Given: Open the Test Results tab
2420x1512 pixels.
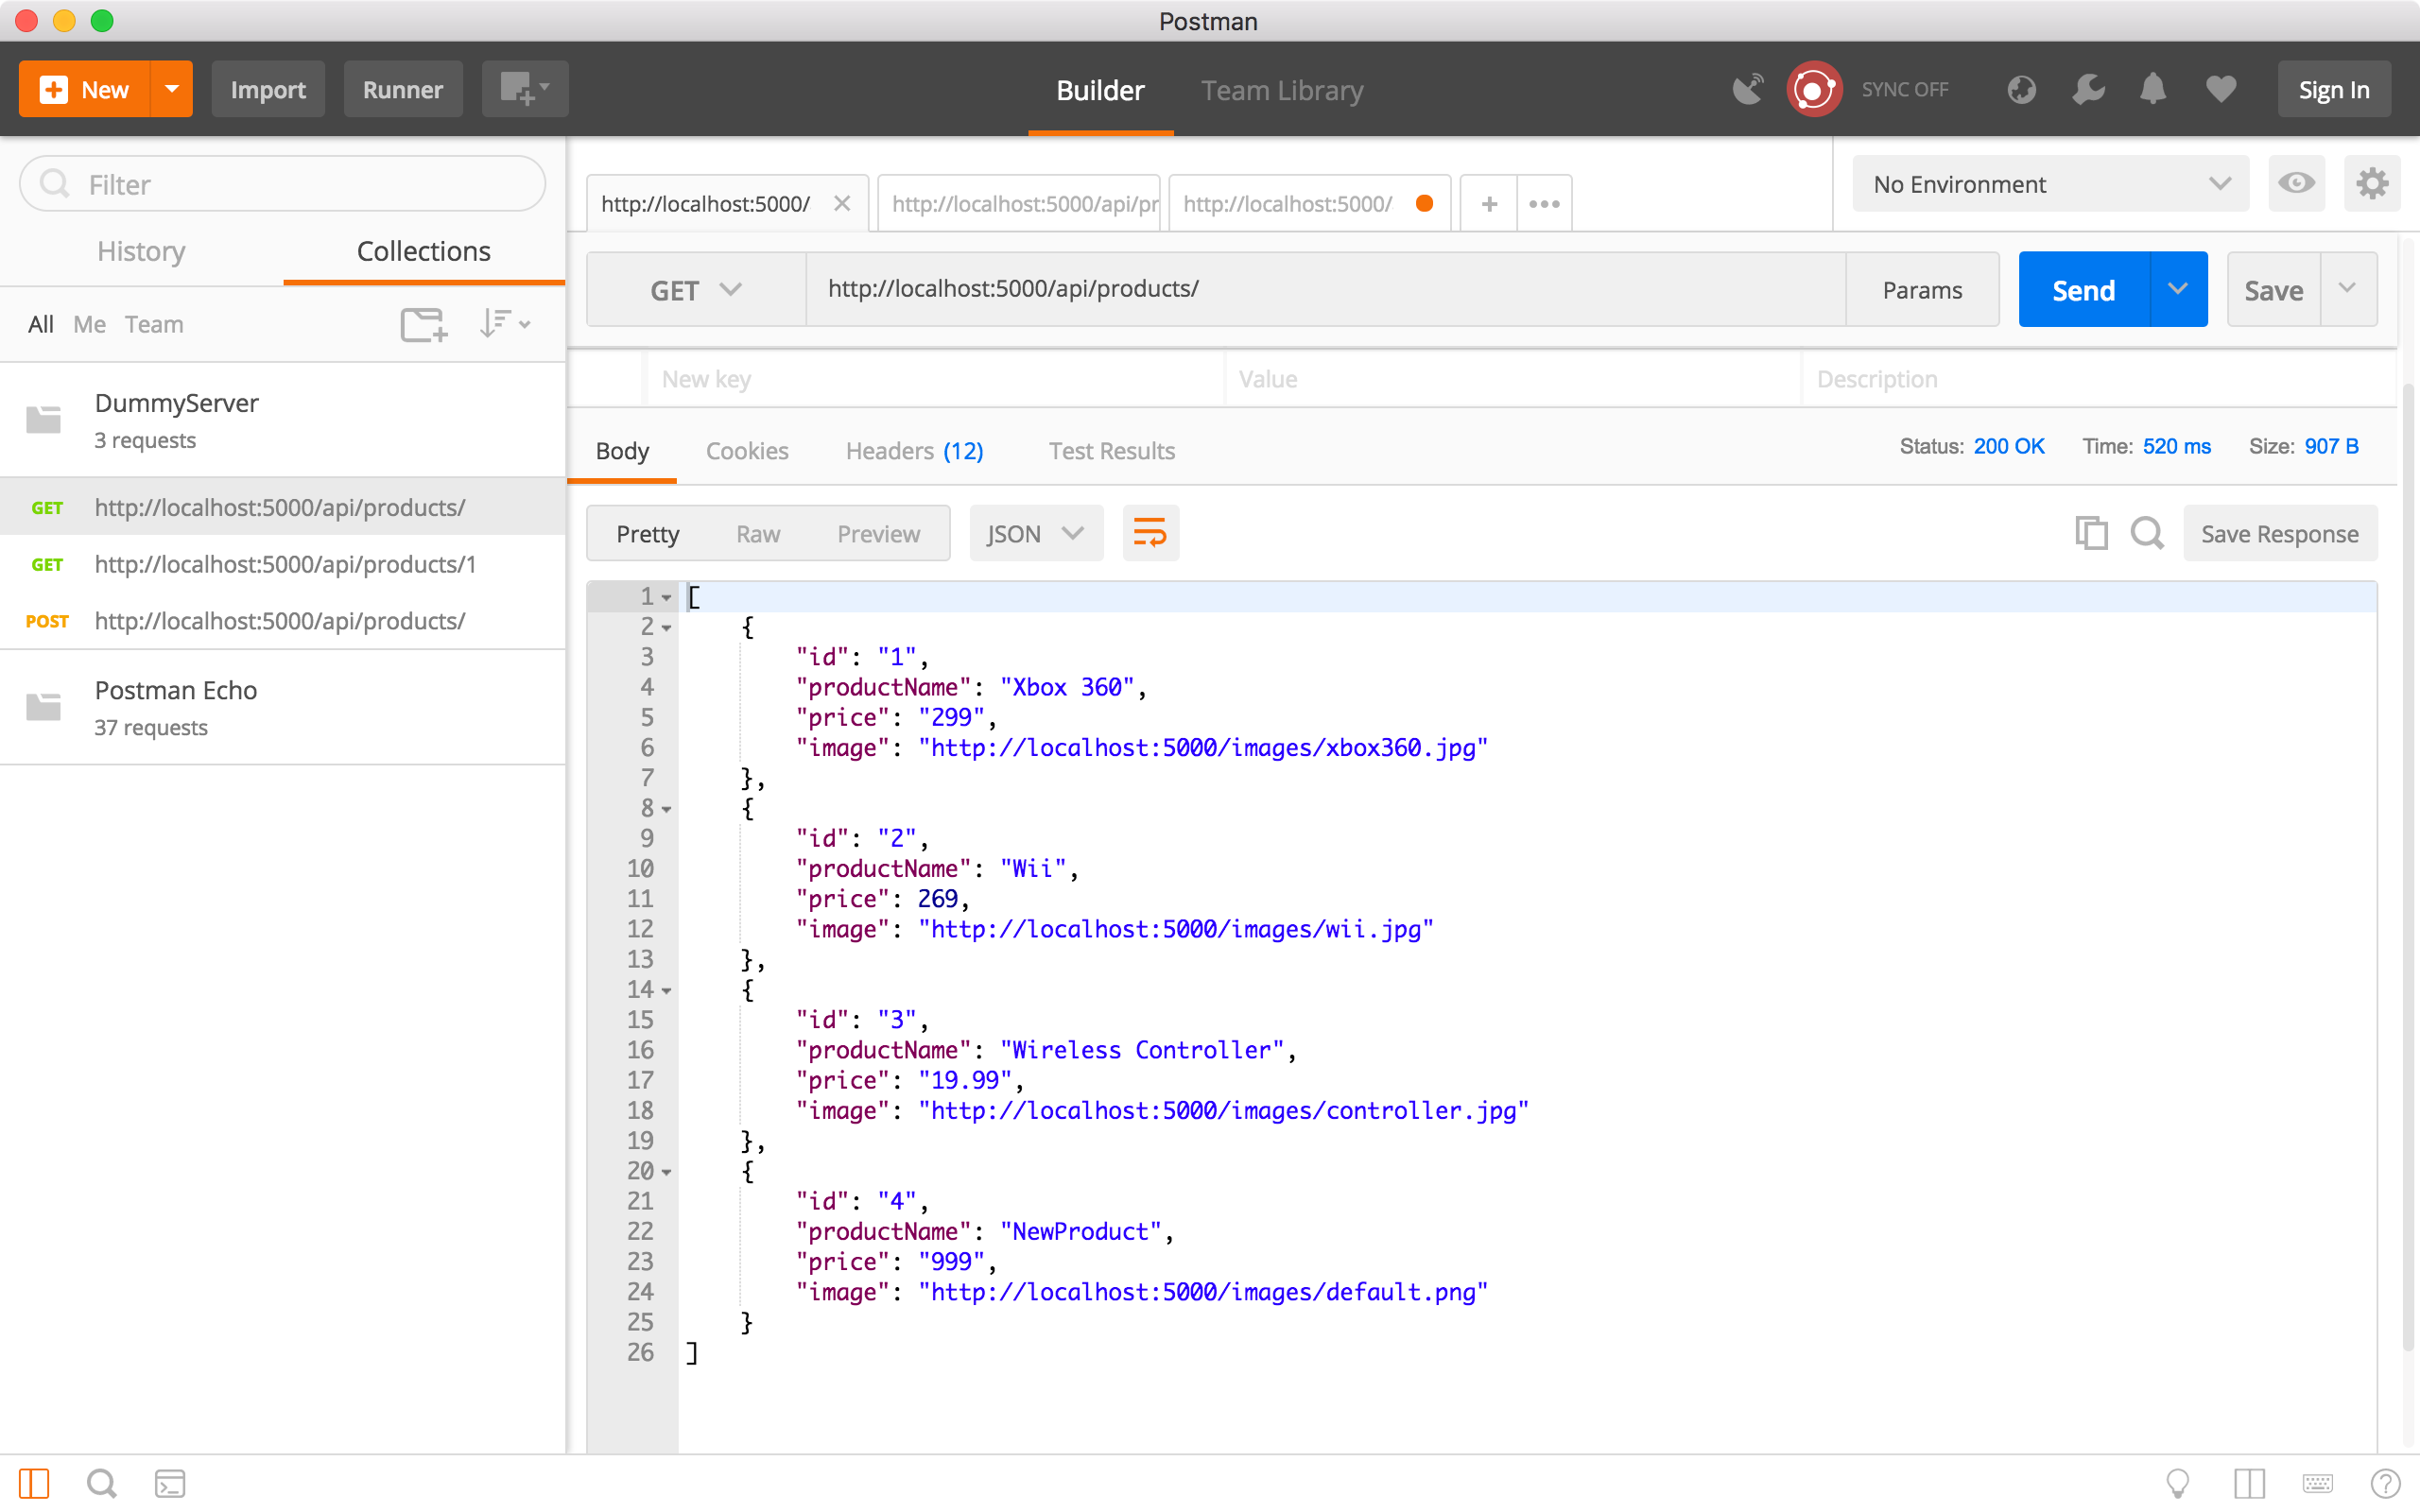Looking at the screenshot, I should [1111, 451].
